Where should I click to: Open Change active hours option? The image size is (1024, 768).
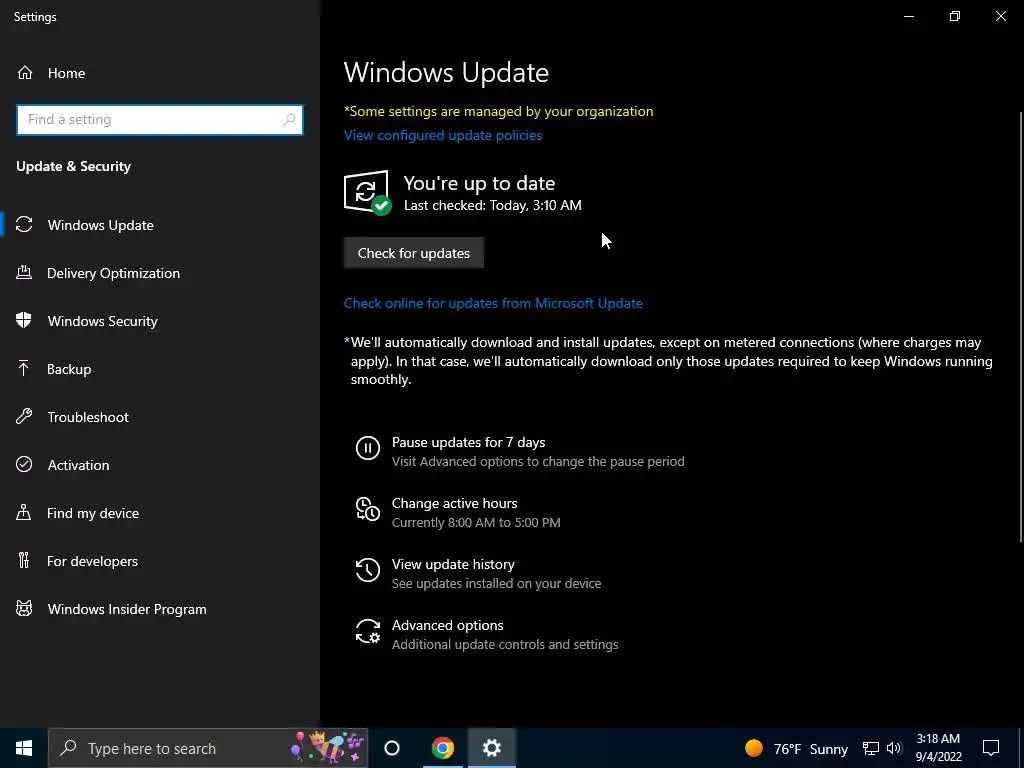pos(458,512)
